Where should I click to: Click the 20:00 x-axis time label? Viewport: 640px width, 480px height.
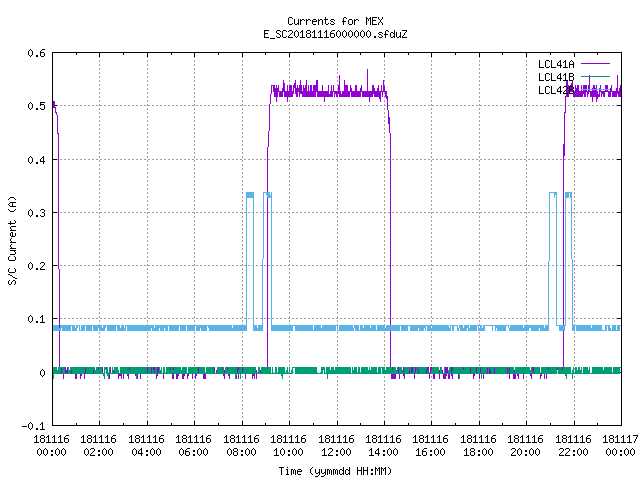[x=525, y=452]
